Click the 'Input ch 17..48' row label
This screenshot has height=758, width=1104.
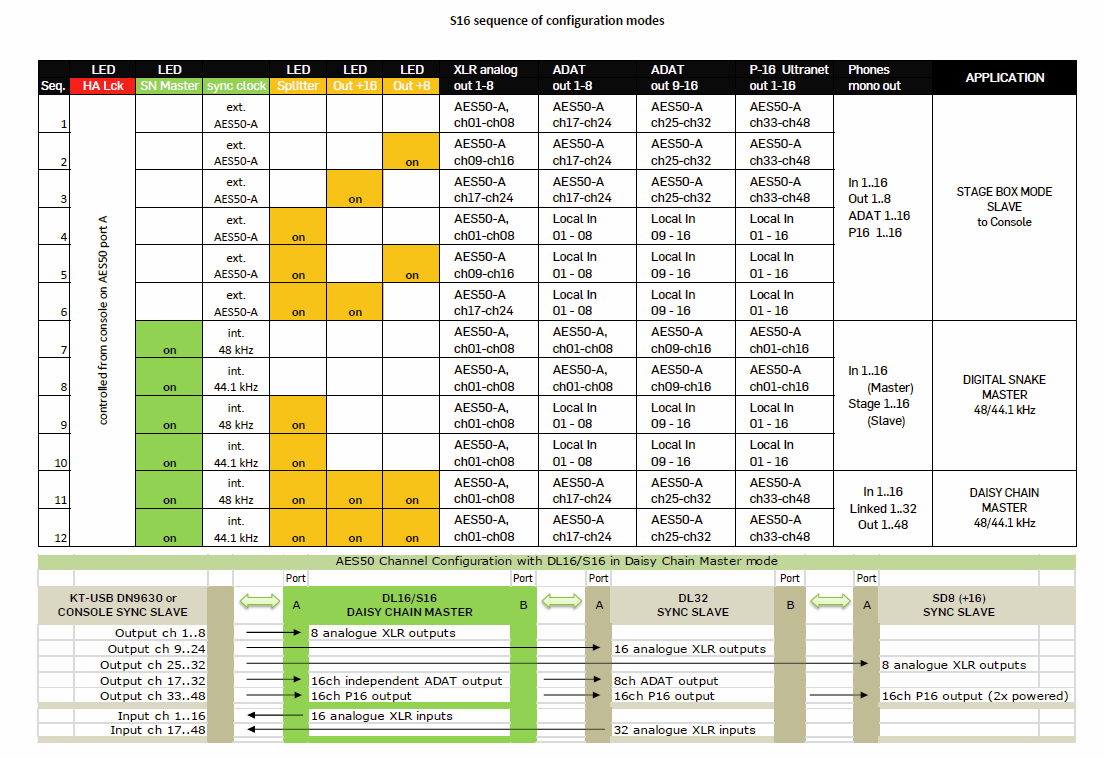point(157,731)
